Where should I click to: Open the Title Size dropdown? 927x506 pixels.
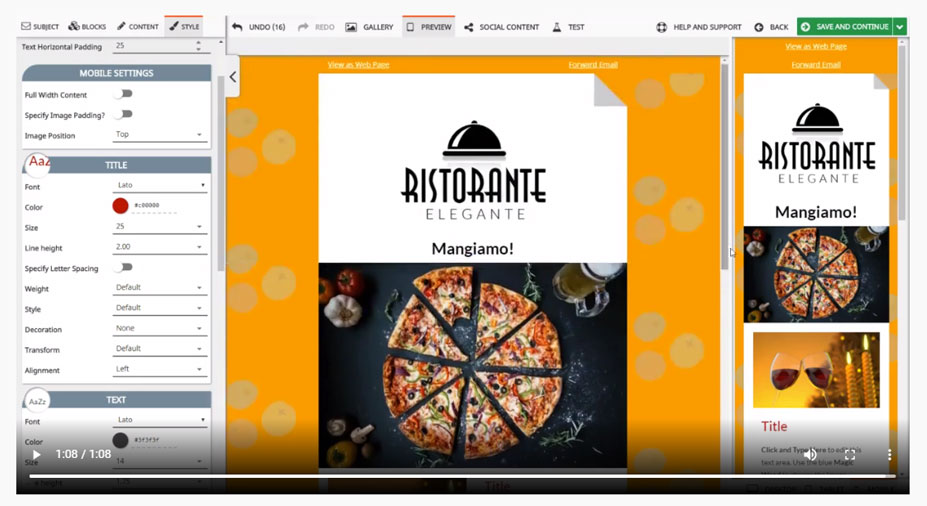coord(159,226)
